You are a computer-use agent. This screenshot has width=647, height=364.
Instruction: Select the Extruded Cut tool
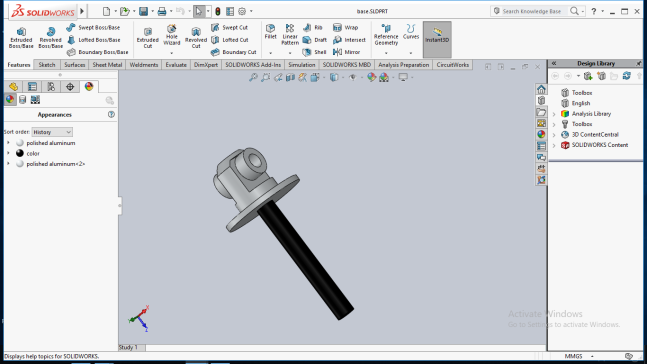click(148, 38)
